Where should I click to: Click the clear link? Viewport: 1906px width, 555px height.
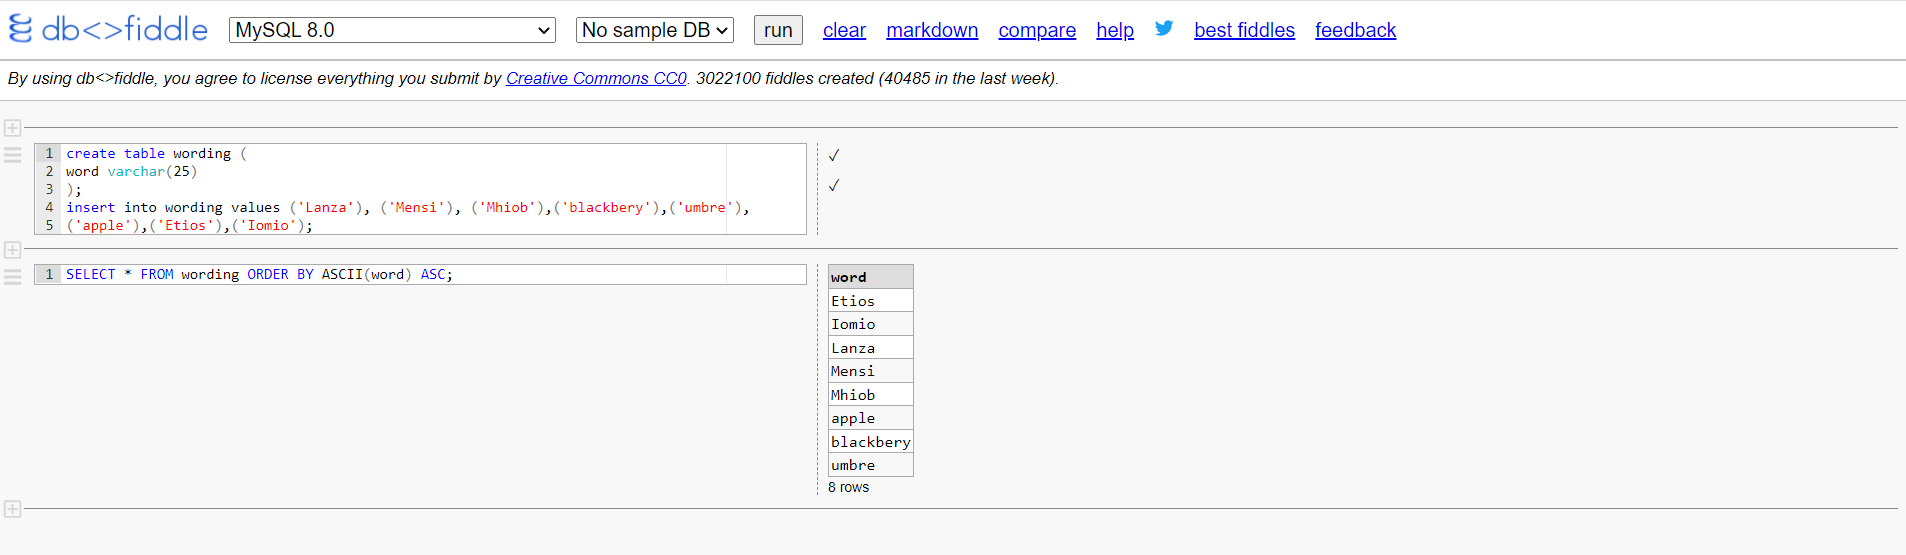pos(844,30)
